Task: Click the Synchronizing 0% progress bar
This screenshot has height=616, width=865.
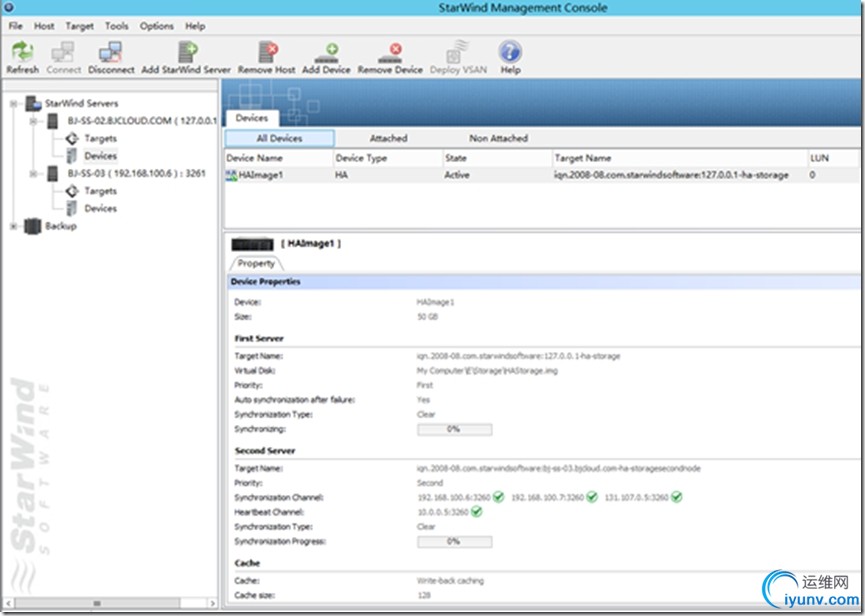Action: pos(455,429)
